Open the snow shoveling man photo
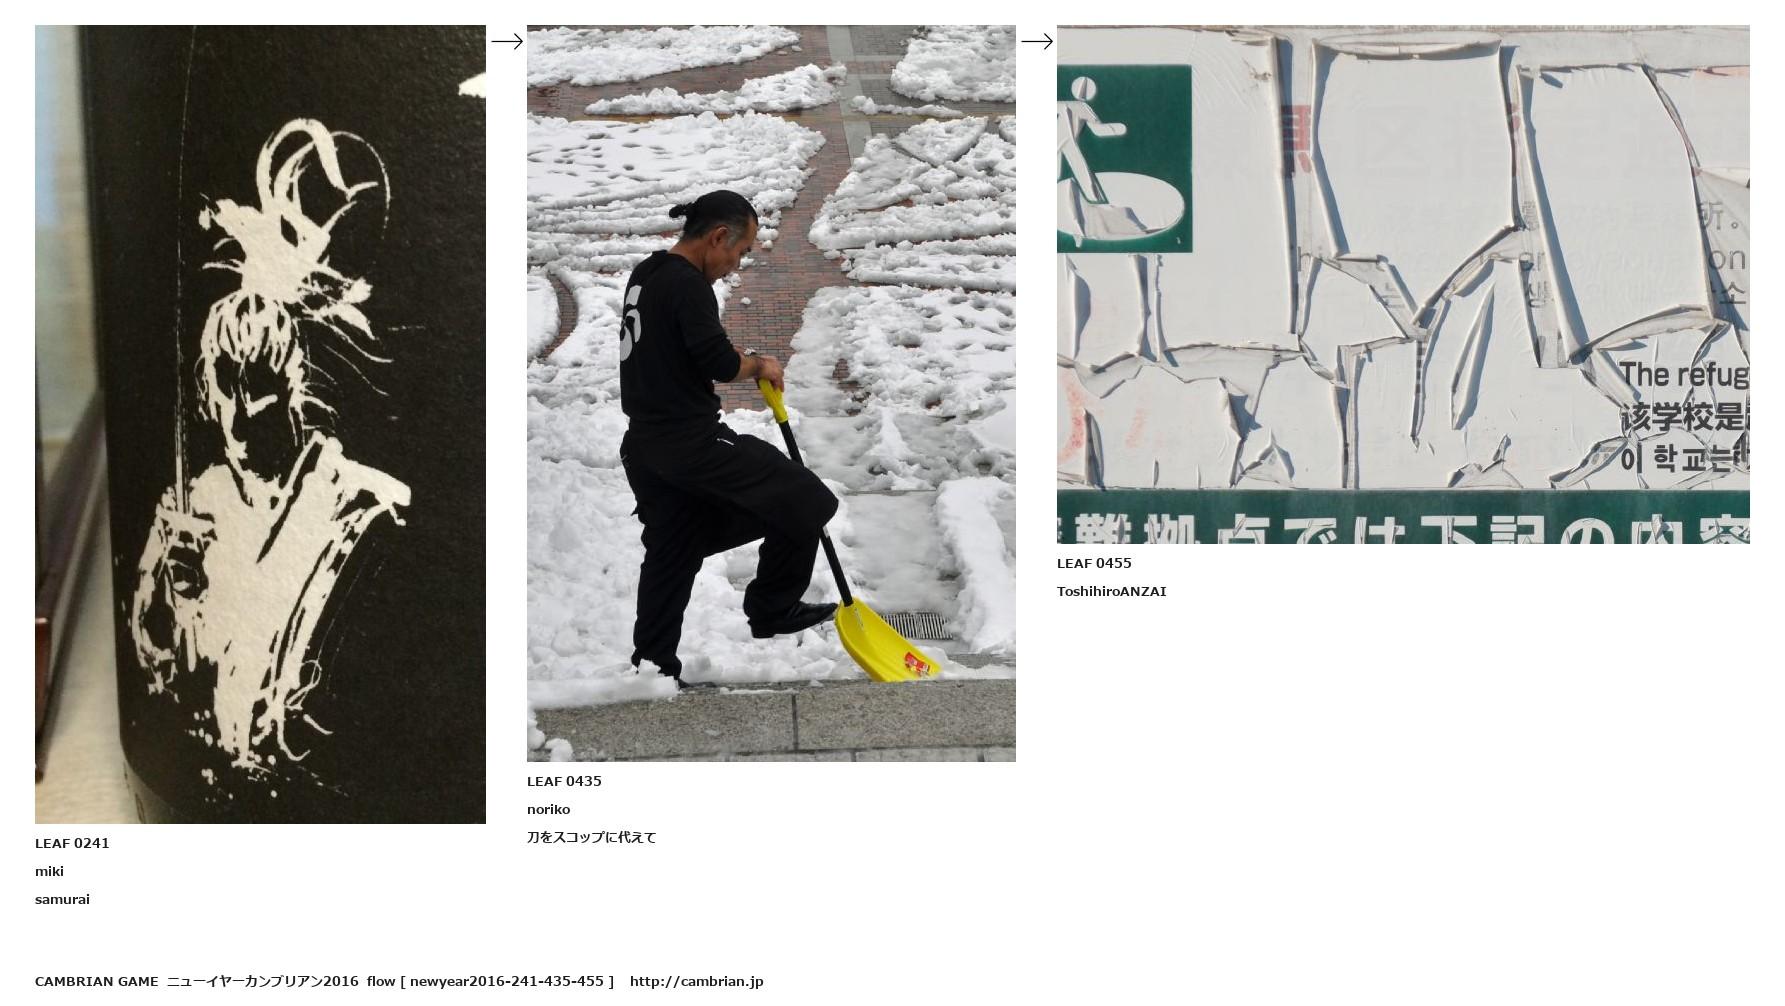The height and width of the screenshot is (1006, 1785). pyautogui.click(x=771, y=393)
